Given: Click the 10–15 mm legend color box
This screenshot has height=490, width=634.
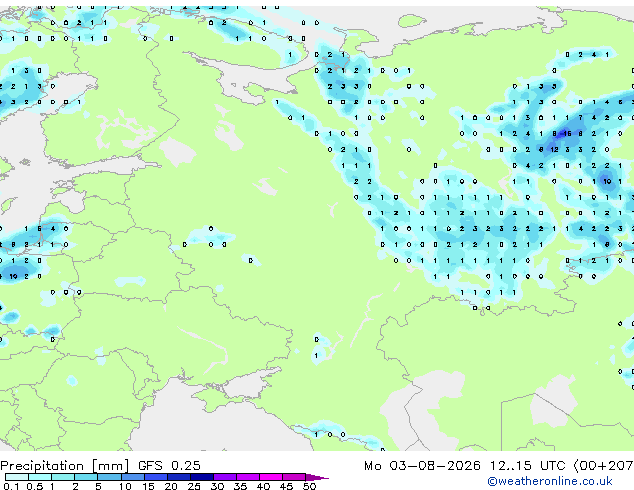Looking at the screenshot, I should (x=132, y=477).
